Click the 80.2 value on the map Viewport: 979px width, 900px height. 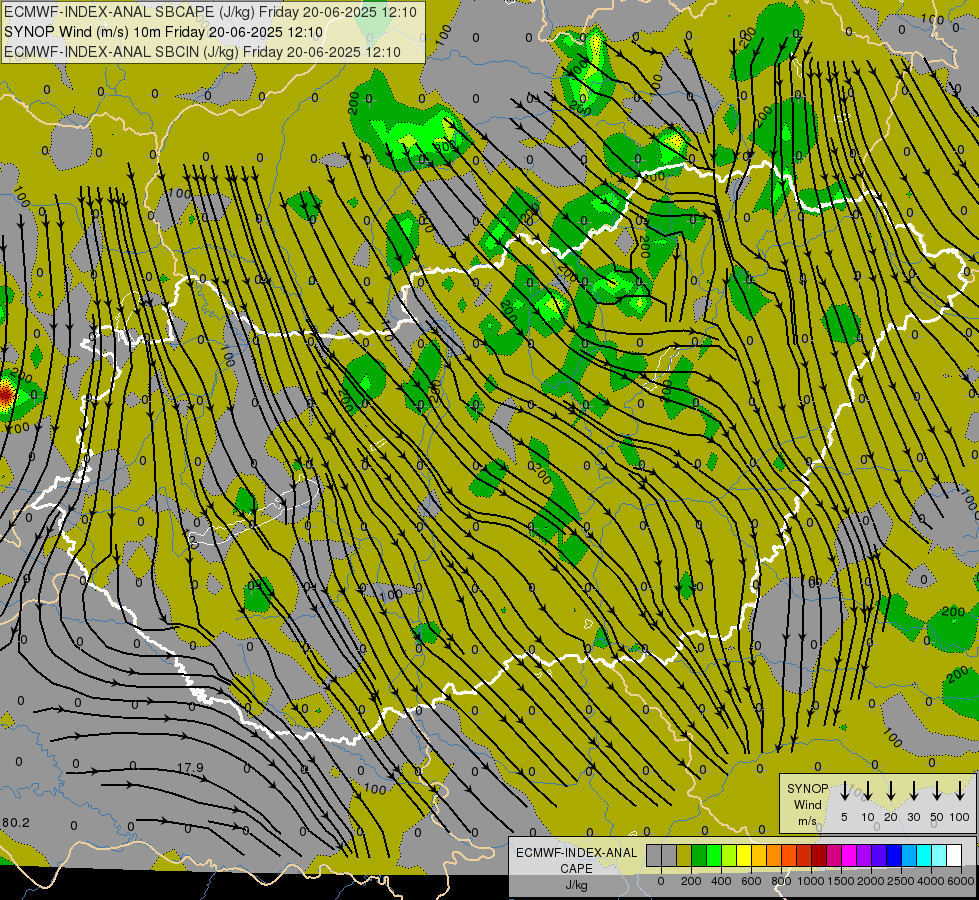tap(15, 823)
